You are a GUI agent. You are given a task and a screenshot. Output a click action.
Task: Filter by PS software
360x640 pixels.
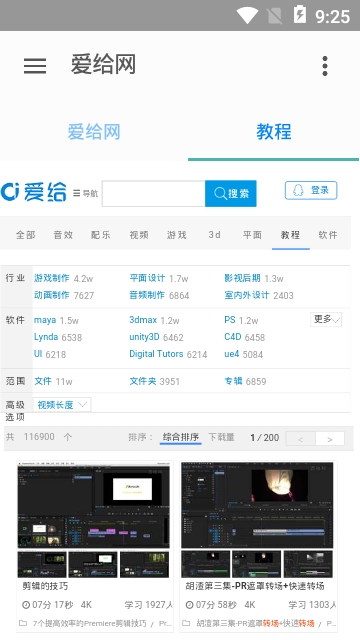point(230,320)
